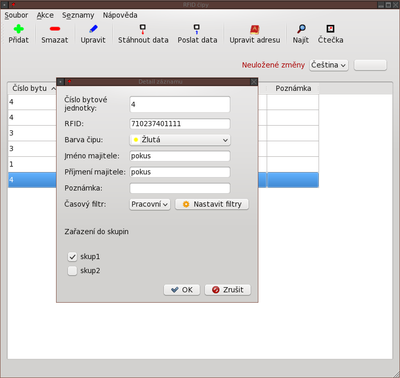Click the gear icon on Nastavit filtry
This screenshot has width=400, height=378.
(186, 204)
